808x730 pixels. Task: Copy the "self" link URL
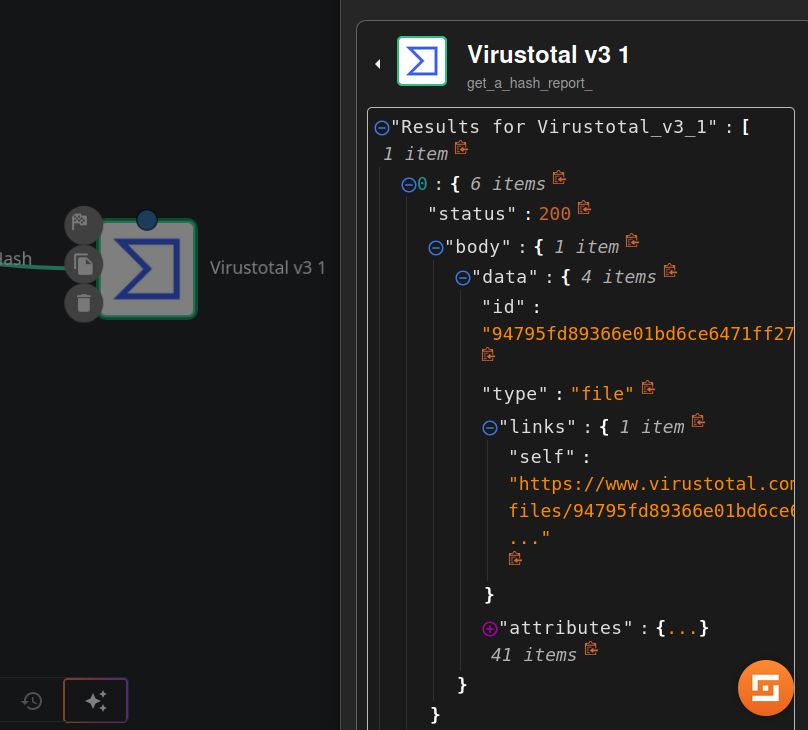(515, 559)
